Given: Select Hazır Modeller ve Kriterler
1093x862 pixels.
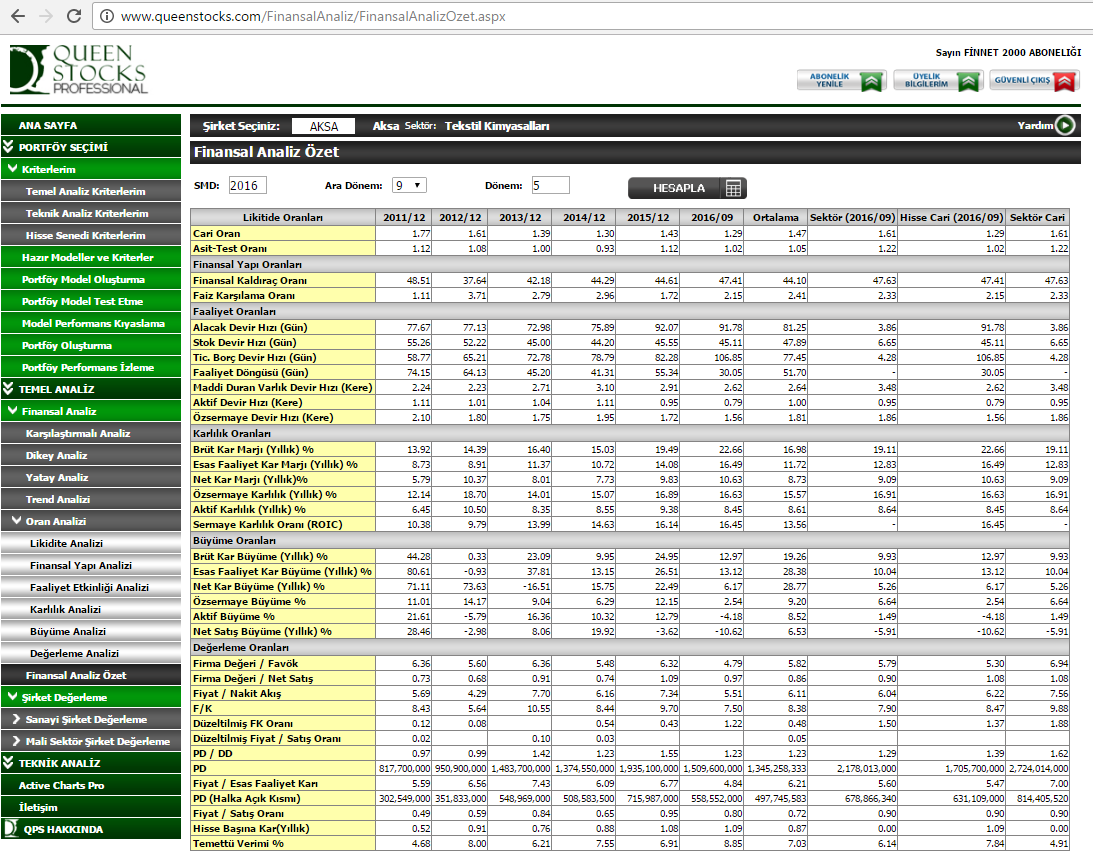Looking at the screenshot, I should (x=91, y=257).
